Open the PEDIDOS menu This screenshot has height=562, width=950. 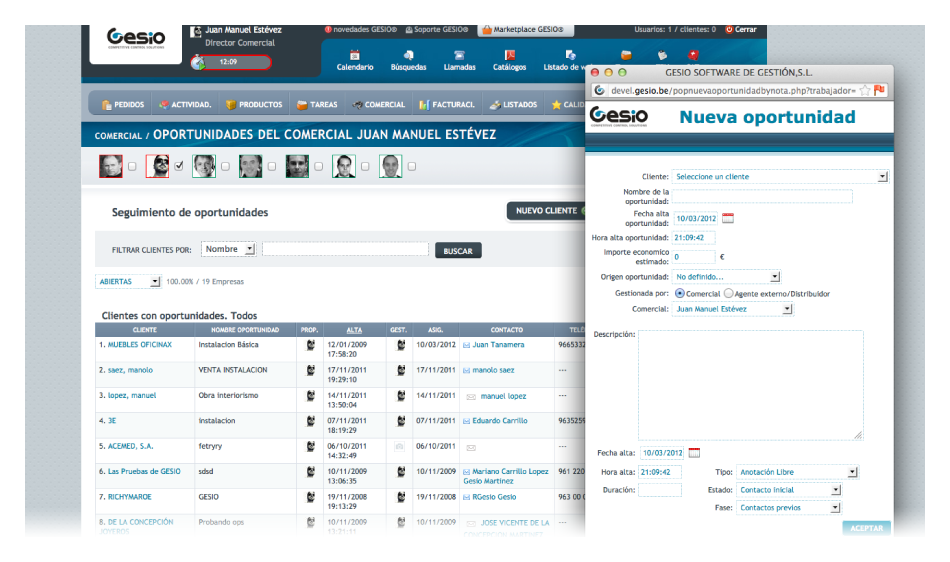coord(123,105)
